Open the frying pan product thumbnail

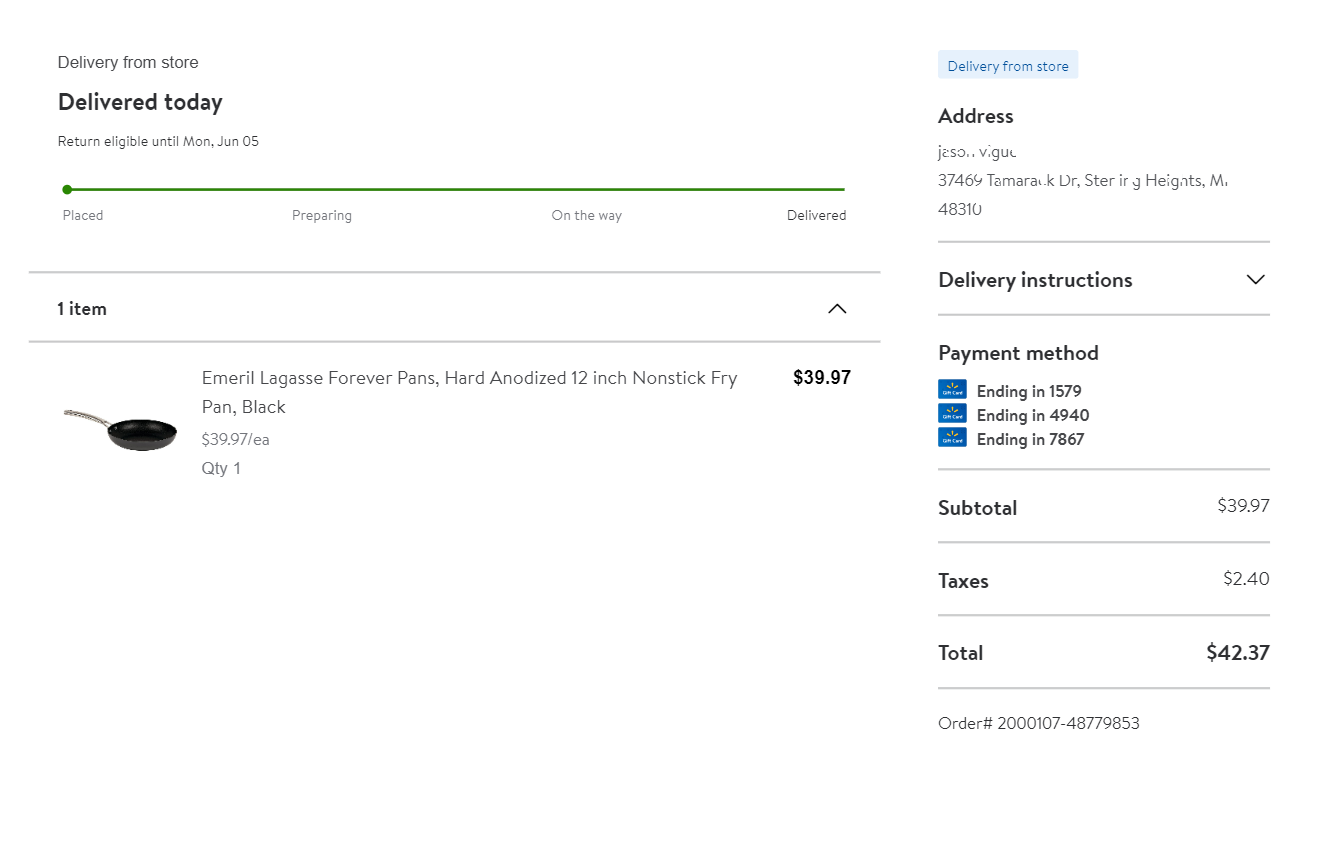[121, 428]
